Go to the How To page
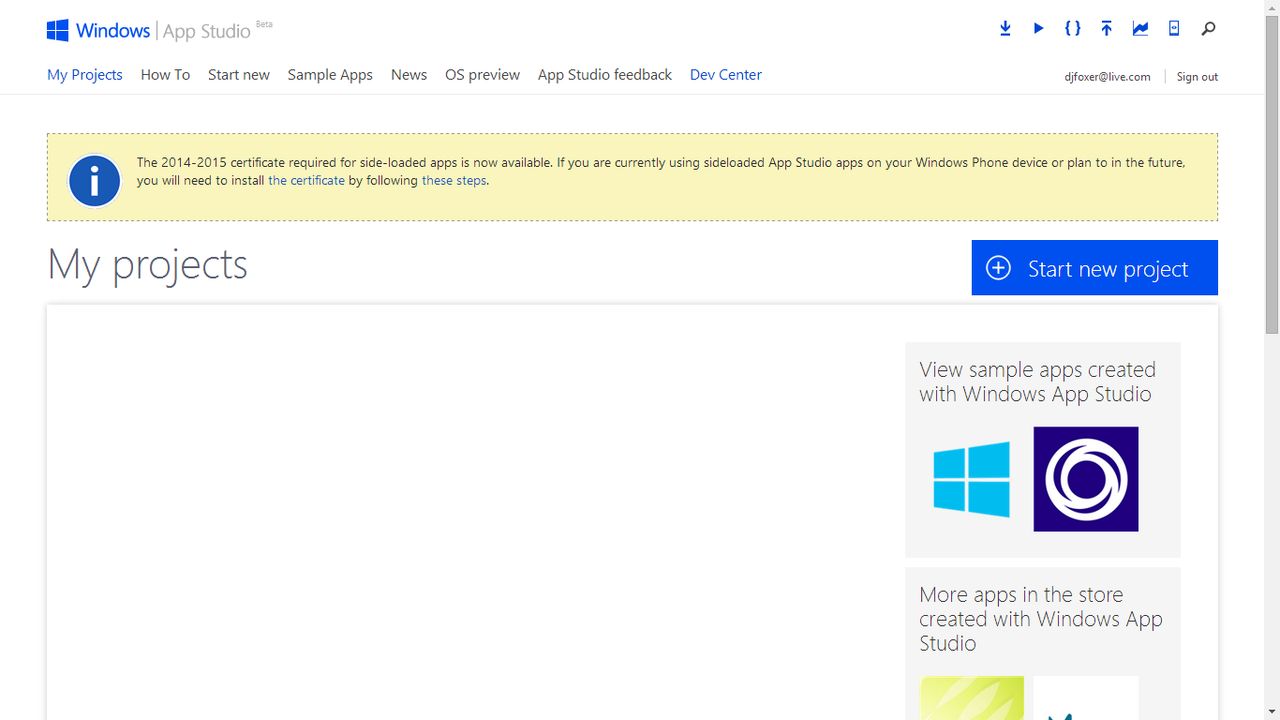 coord(165,75)
